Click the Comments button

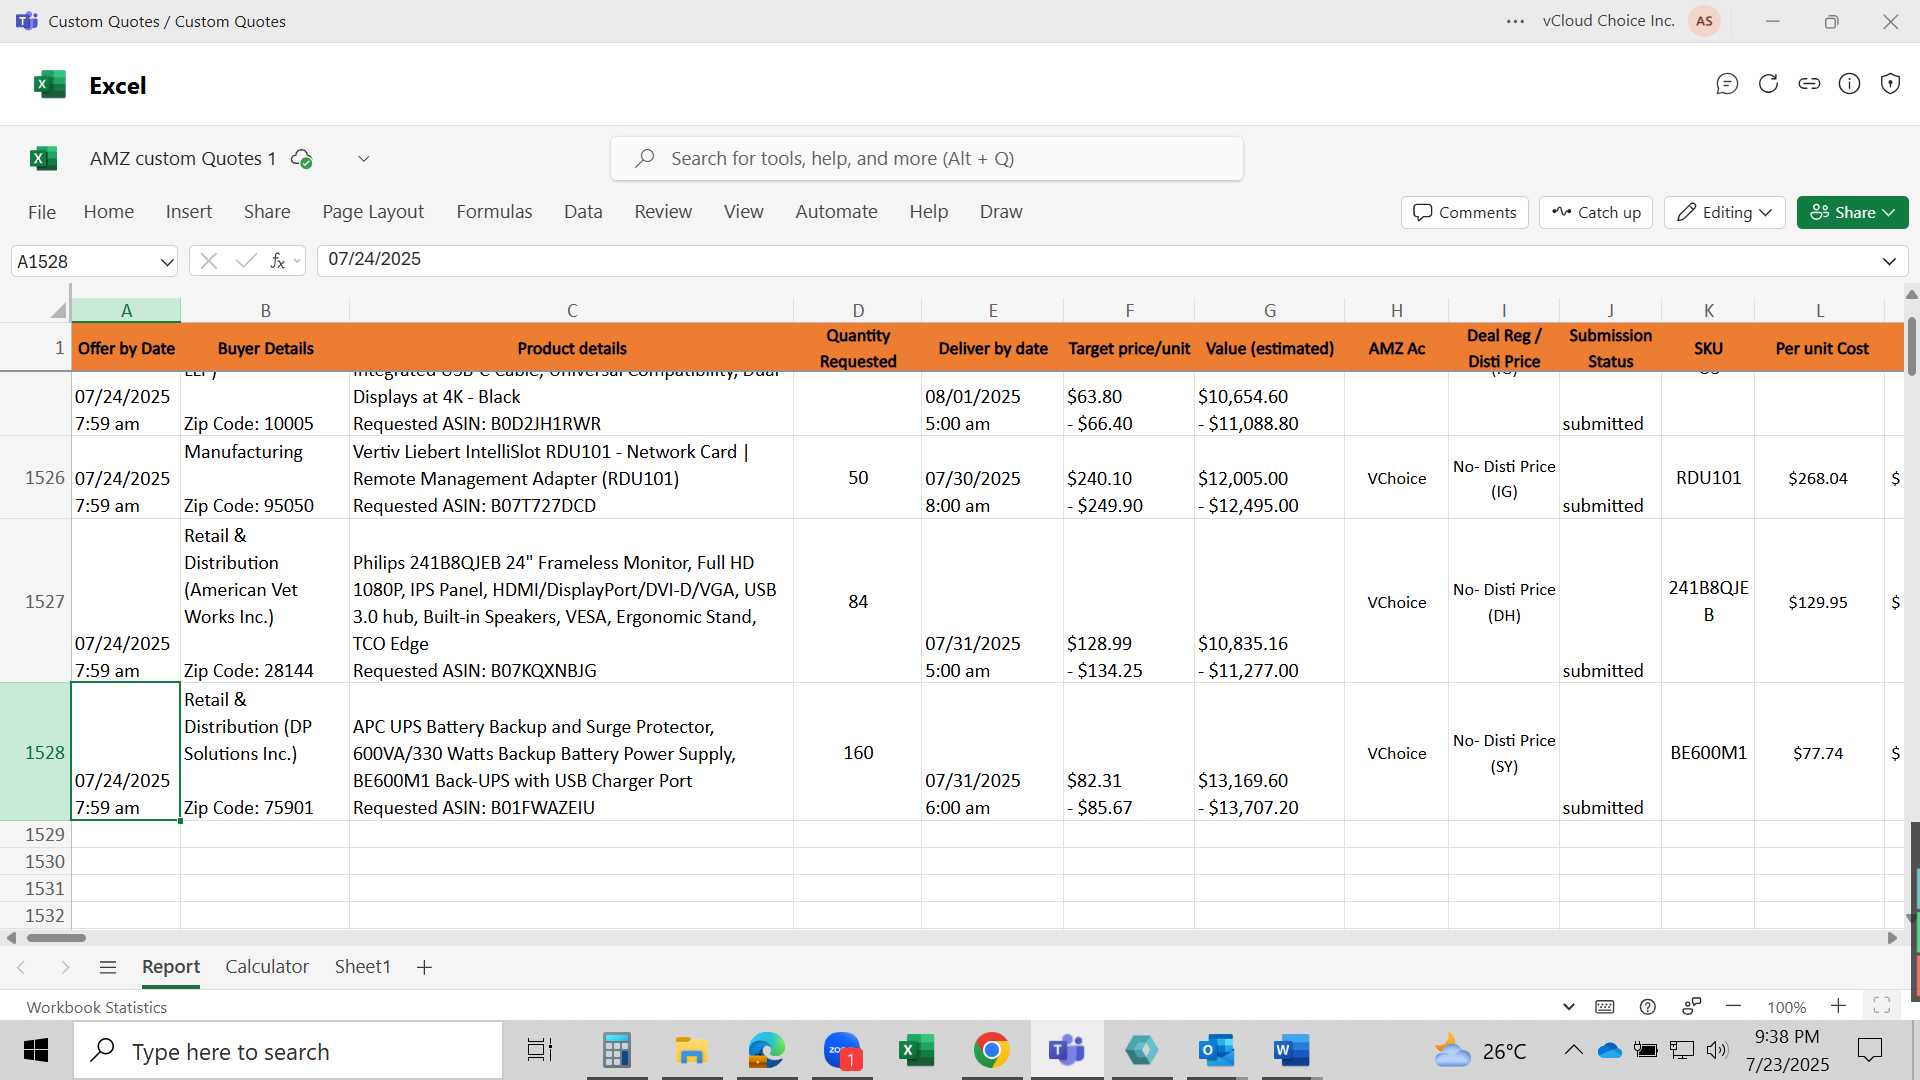click(1465, 212)
